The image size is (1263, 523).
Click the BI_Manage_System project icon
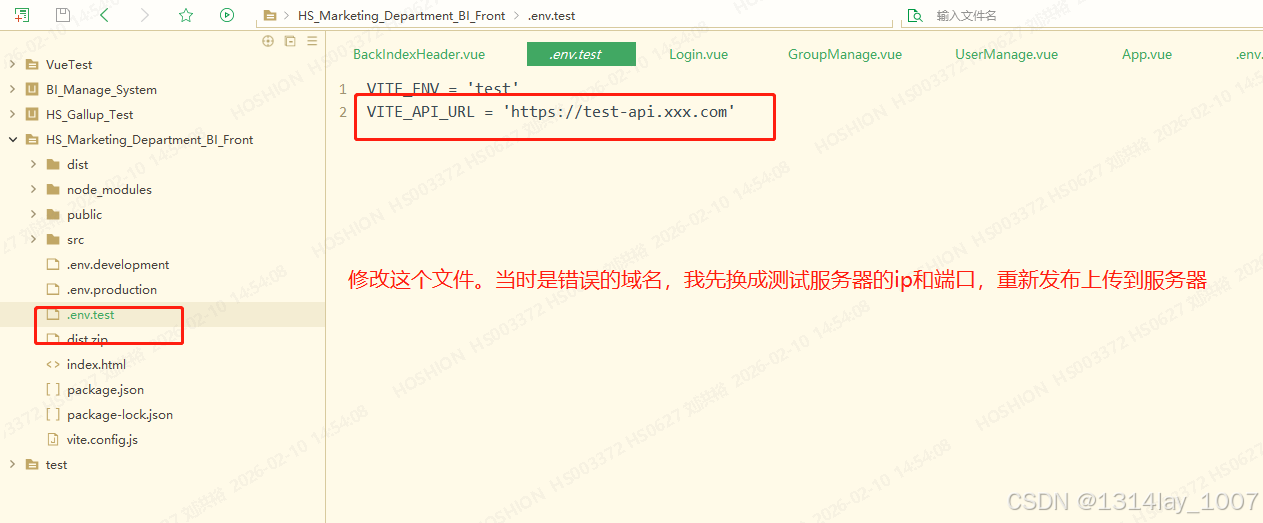pos(32,89)
